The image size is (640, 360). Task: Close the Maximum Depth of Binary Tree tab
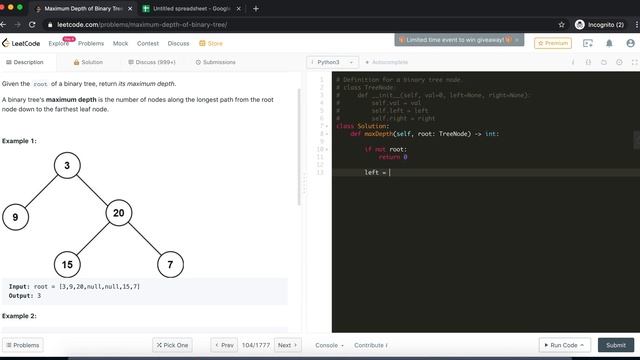click(130, 9)
